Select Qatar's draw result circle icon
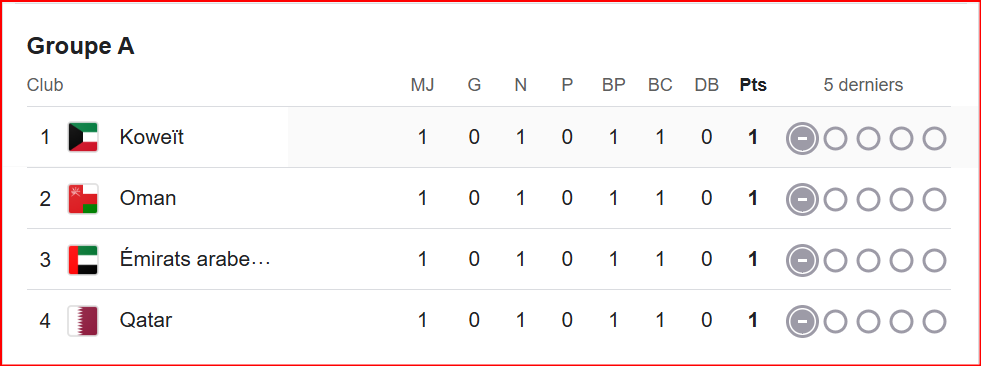 point(802,321)
